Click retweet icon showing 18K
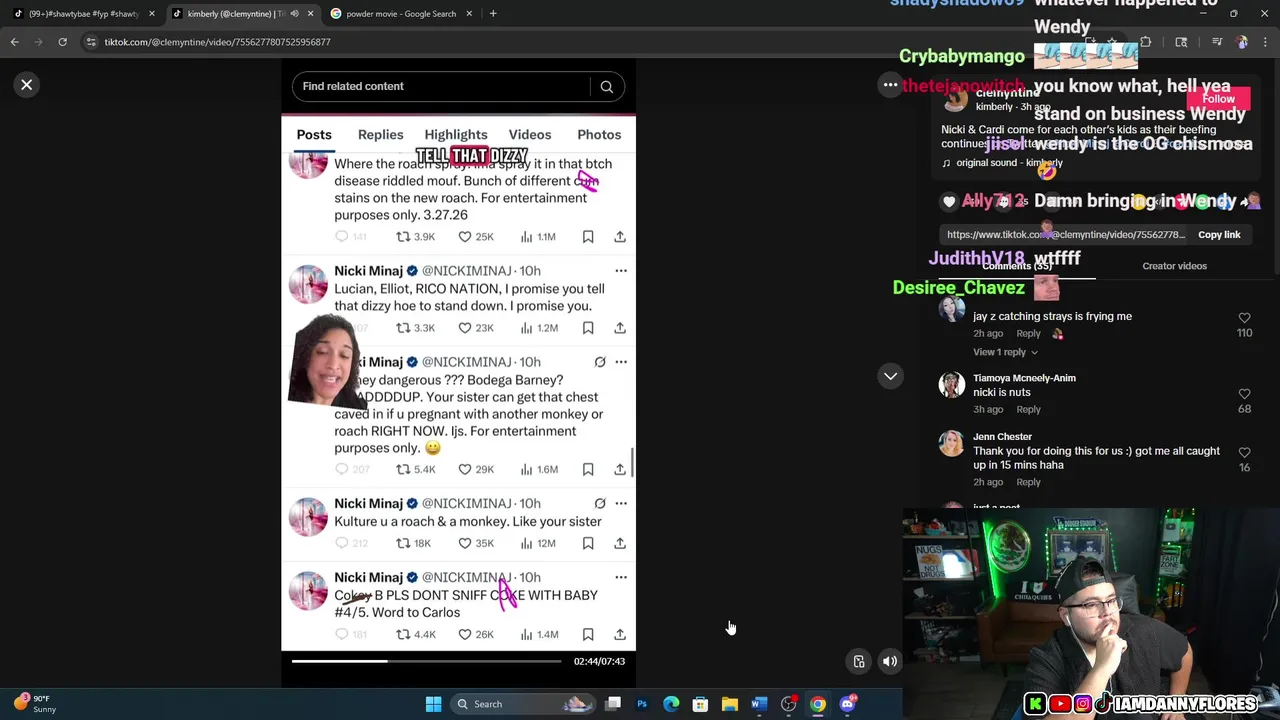This screenshot has height=720, width=1280. 403,543
